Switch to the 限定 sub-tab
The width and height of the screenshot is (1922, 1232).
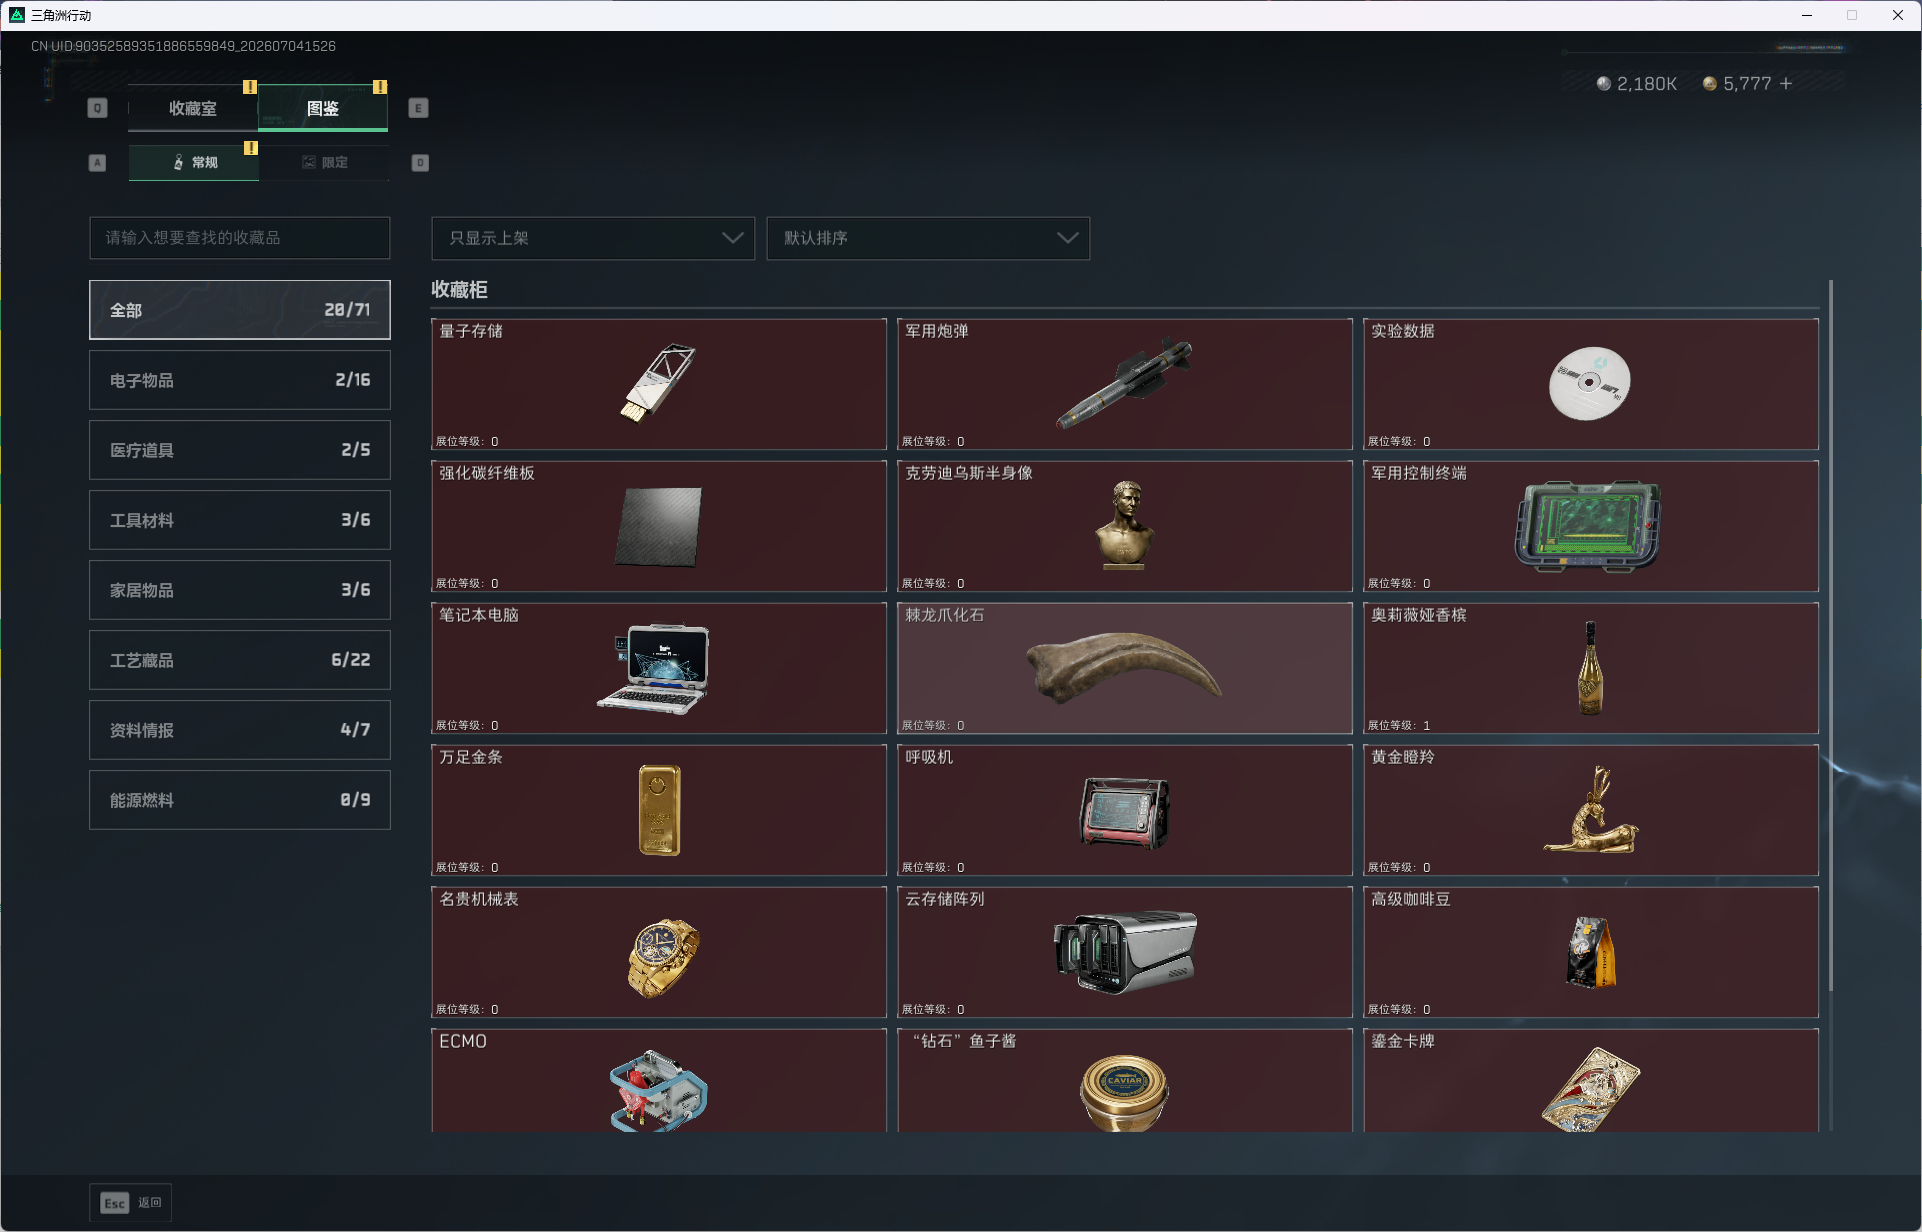tap(324, 162)
